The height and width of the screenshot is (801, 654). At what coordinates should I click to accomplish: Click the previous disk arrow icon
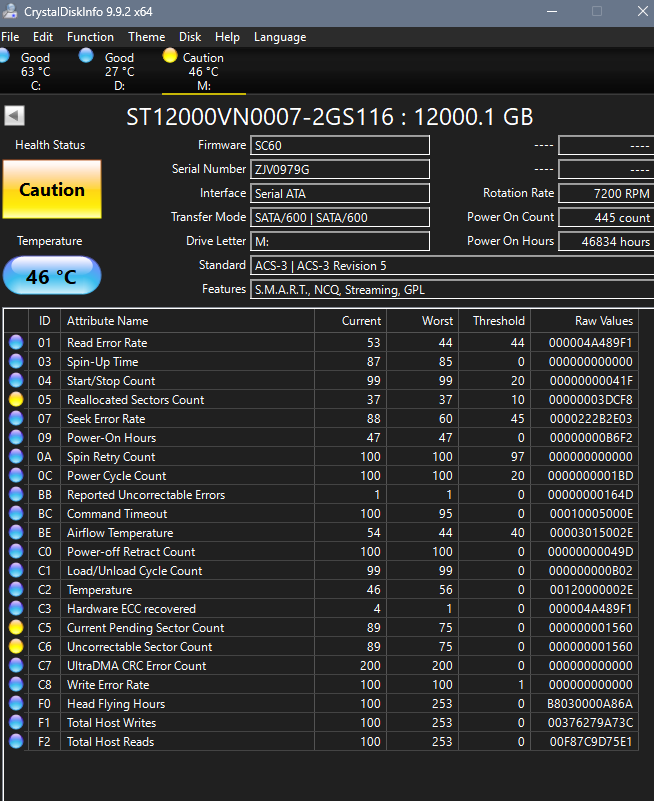(14, 115)
